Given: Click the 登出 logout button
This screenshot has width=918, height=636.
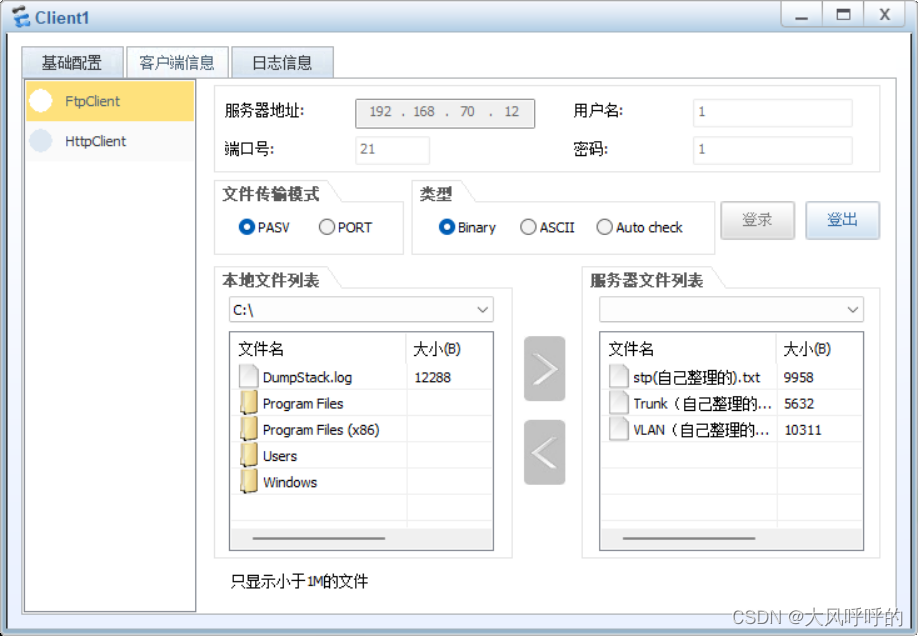Looking at the screenshot, I should point(842,220).
